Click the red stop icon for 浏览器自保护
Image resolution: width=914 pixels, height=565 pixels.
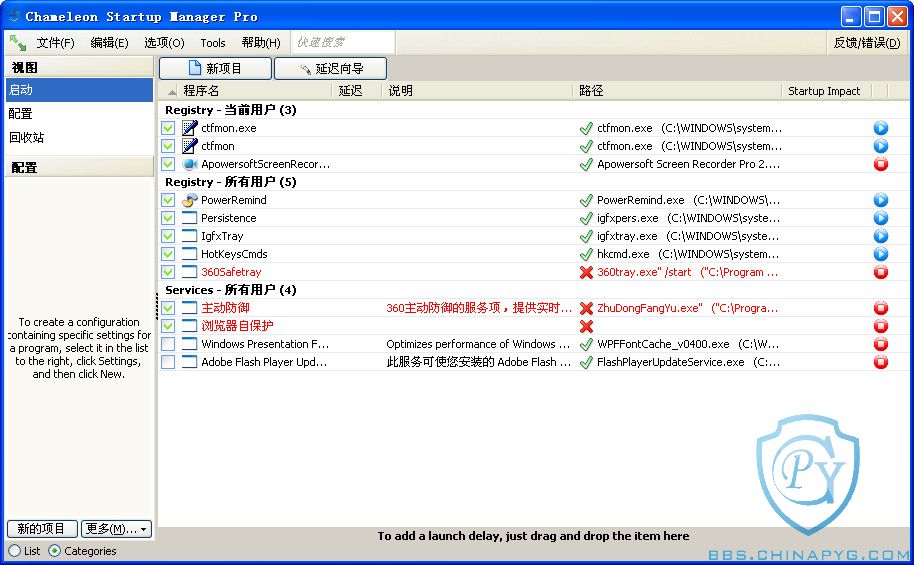pyautogui.click(x=880, y=326)
